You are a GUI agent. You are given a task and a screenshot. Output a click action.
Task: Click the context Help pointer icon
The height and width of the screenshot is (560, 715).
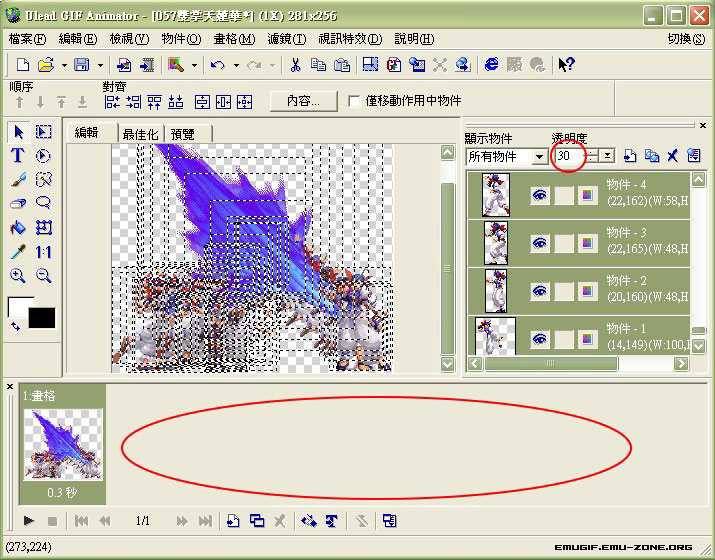pos(566,65)
